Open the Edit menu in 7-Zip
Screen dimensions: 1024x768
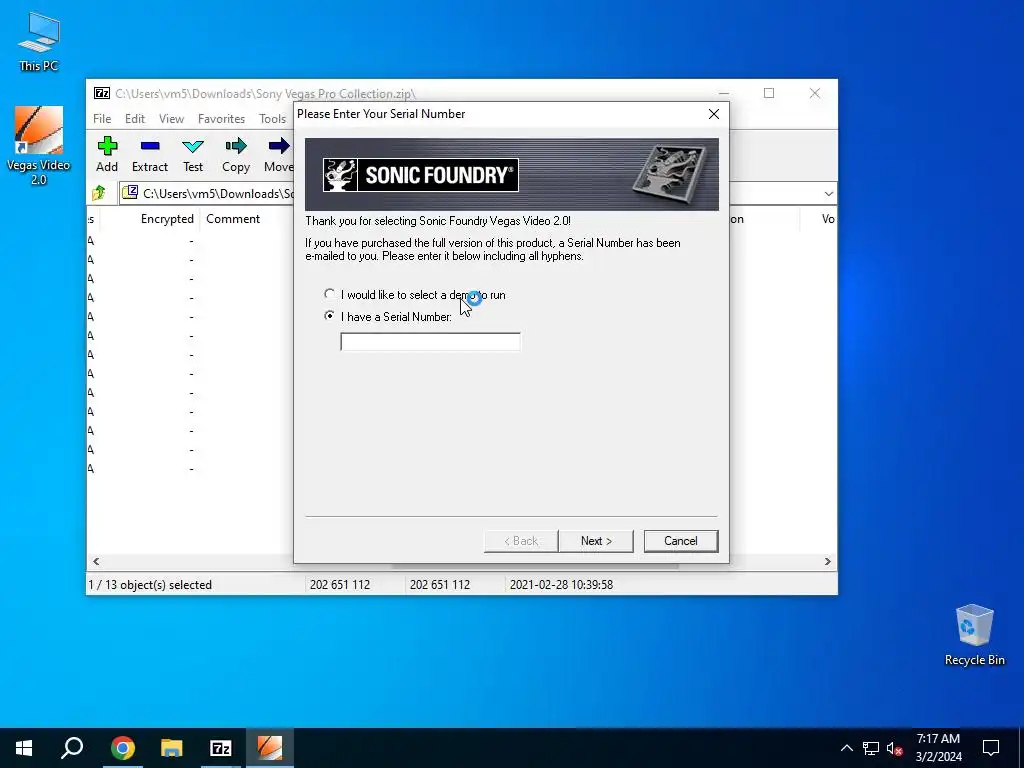[x=135, y=119]
